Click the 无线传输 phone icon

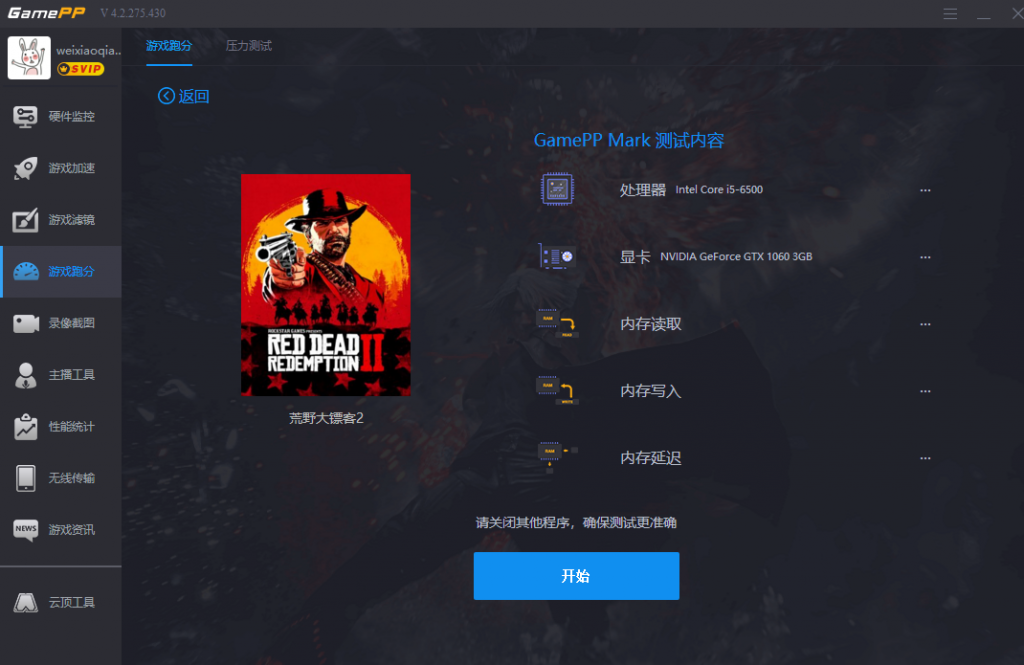coord(25,478)
